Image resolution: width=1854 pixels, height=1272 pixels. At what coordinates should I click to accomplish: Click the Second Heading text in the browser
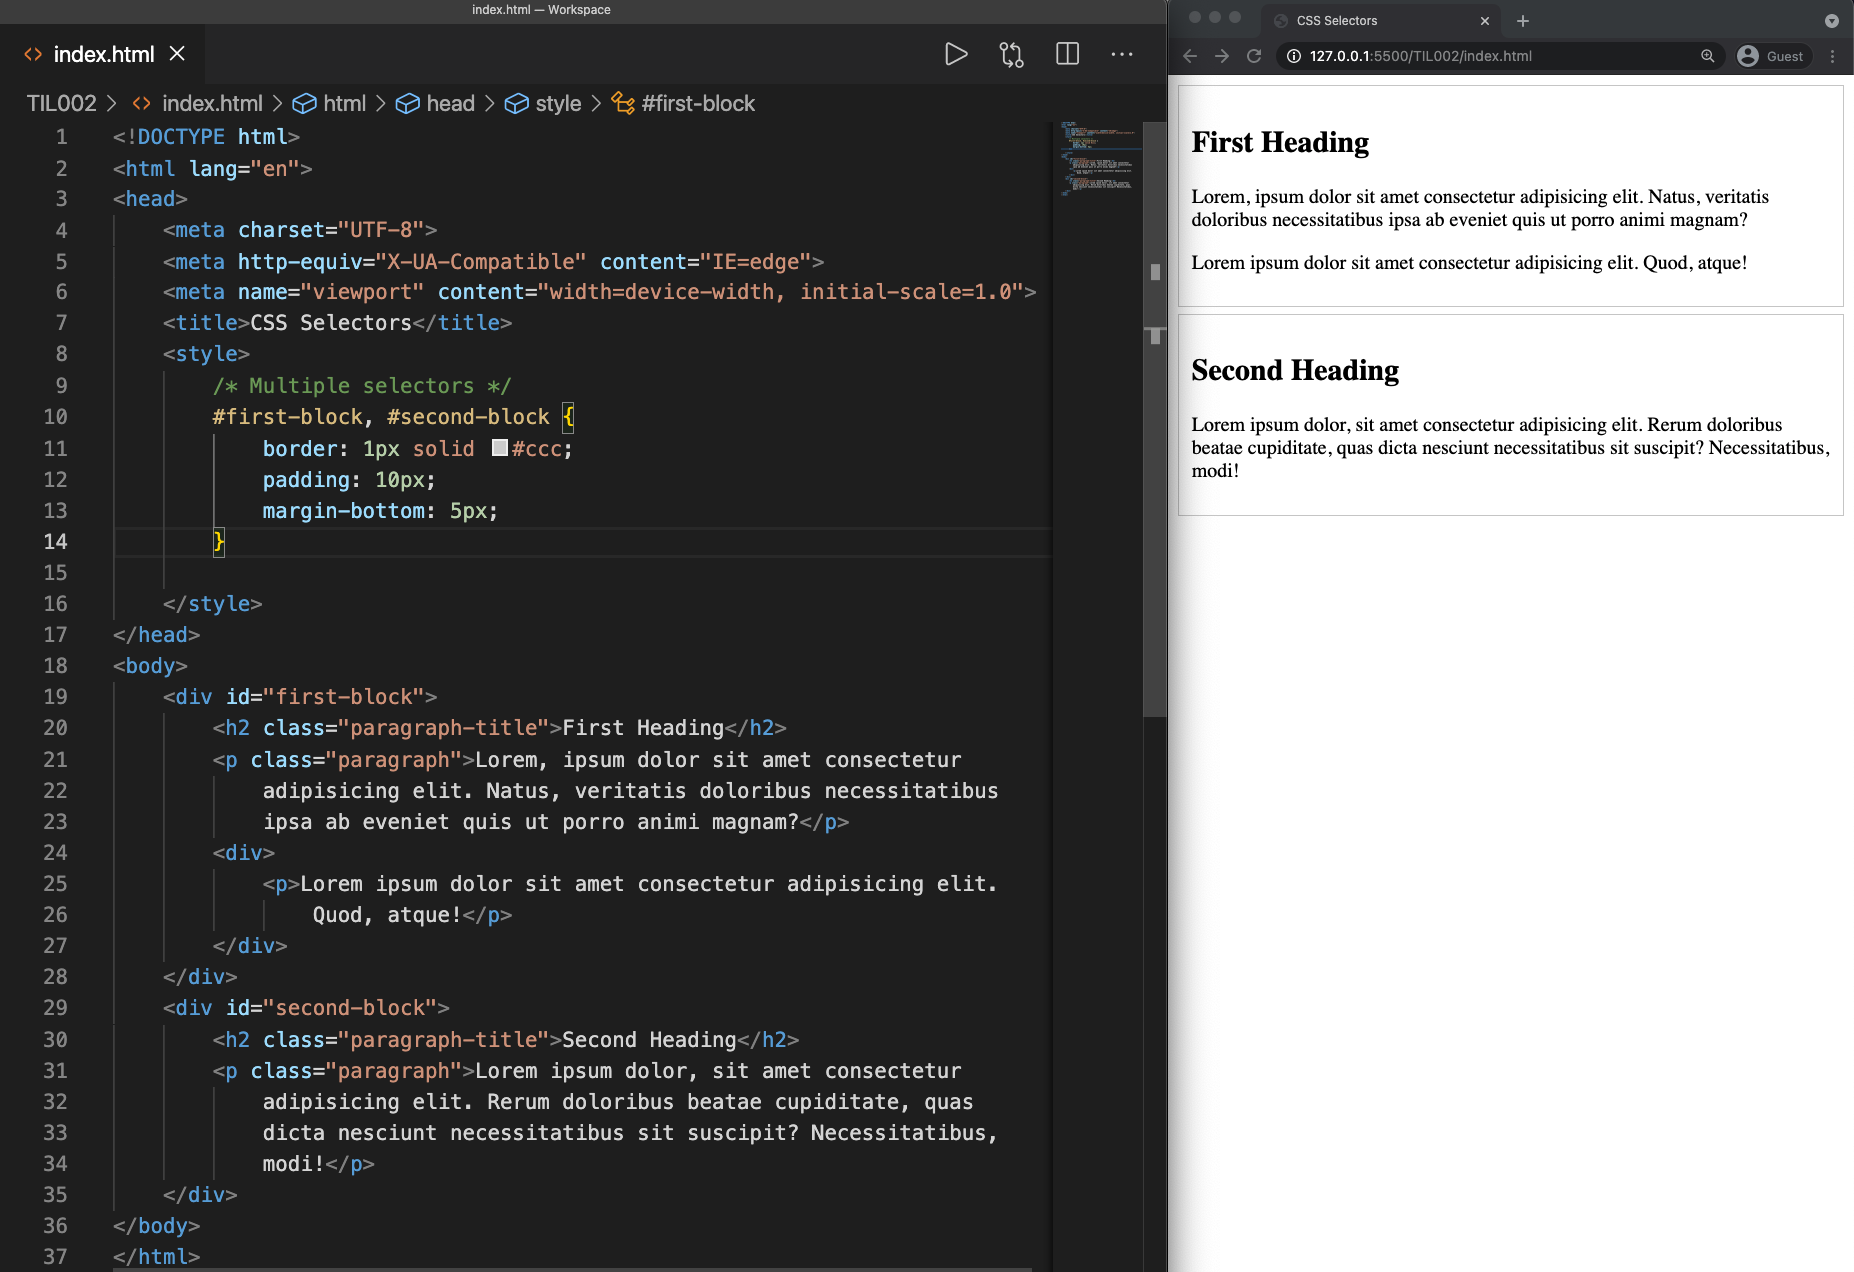click(x=1295, y=370)
